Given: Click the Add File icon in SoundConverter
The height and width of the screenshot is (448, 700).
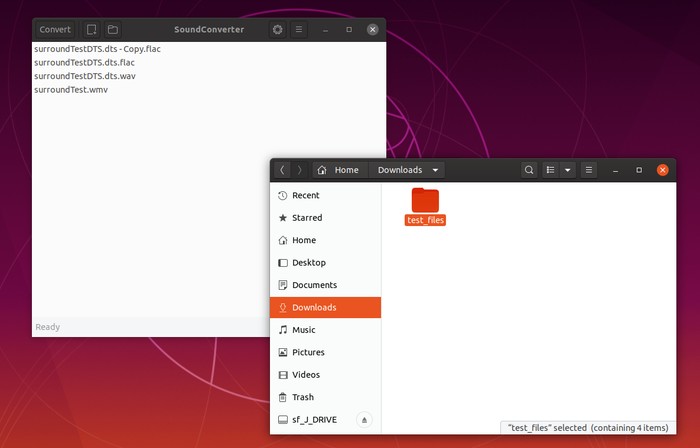Looking at the screenshot, I should [92, 29].
